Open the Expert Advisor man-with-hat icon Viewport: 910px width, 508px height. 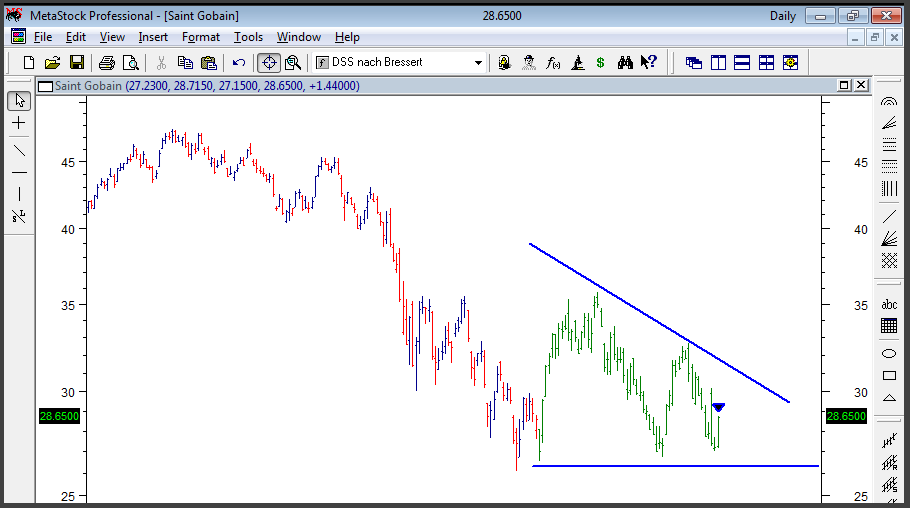(x=529, y=62)
